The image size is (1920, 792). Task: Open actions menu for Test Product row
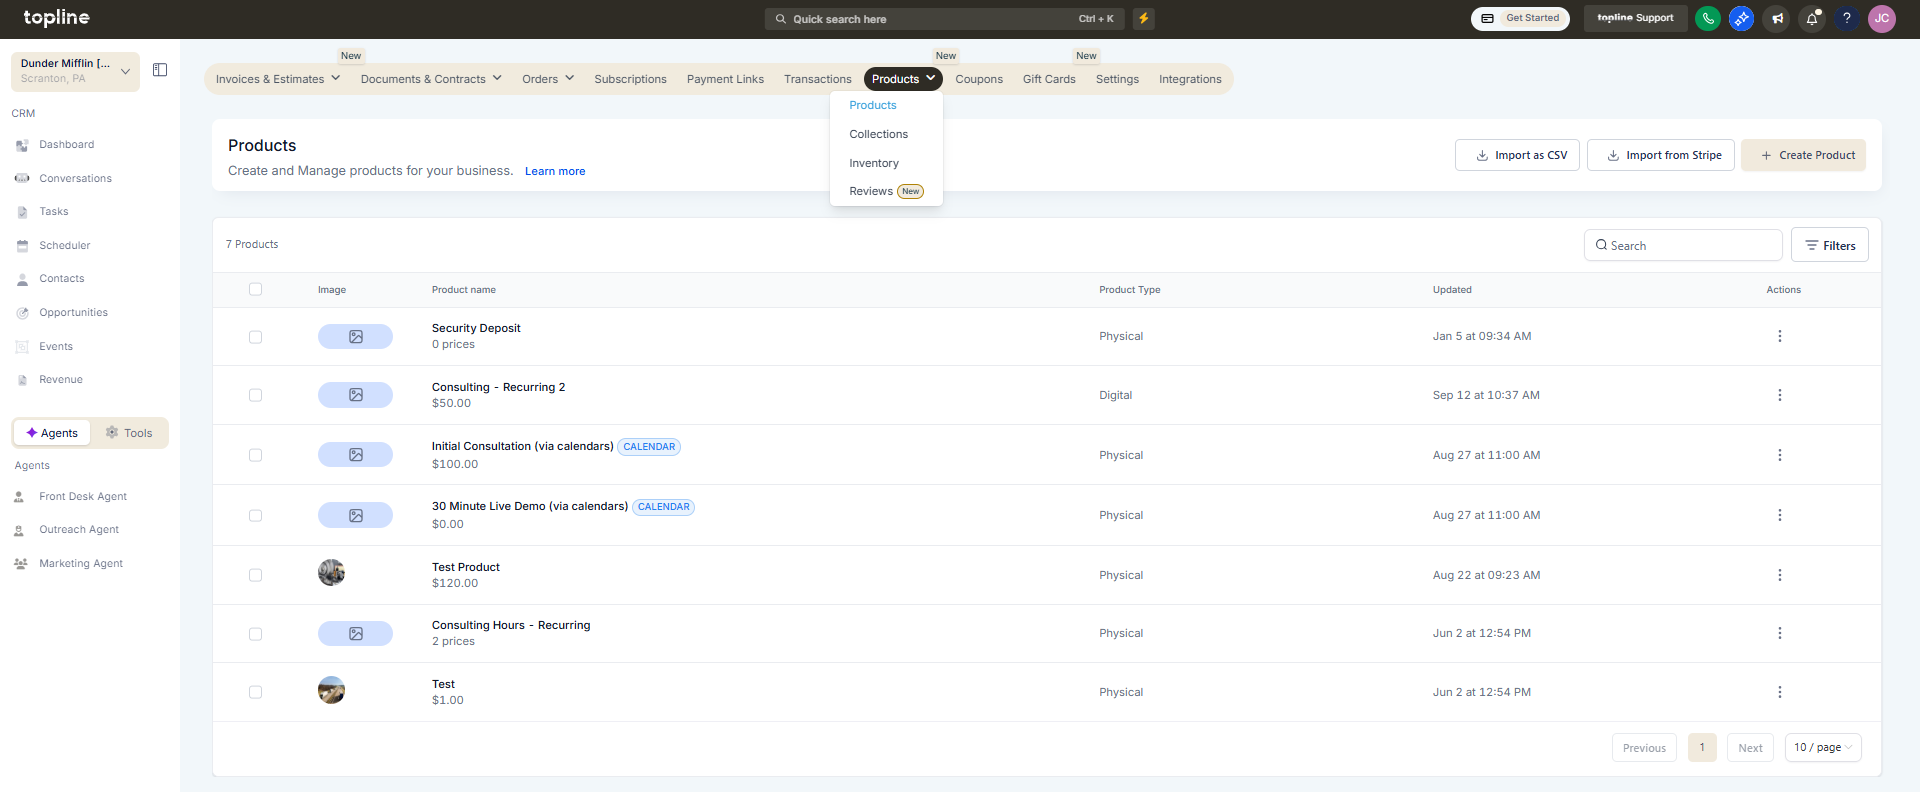(x=1779, y=575)
